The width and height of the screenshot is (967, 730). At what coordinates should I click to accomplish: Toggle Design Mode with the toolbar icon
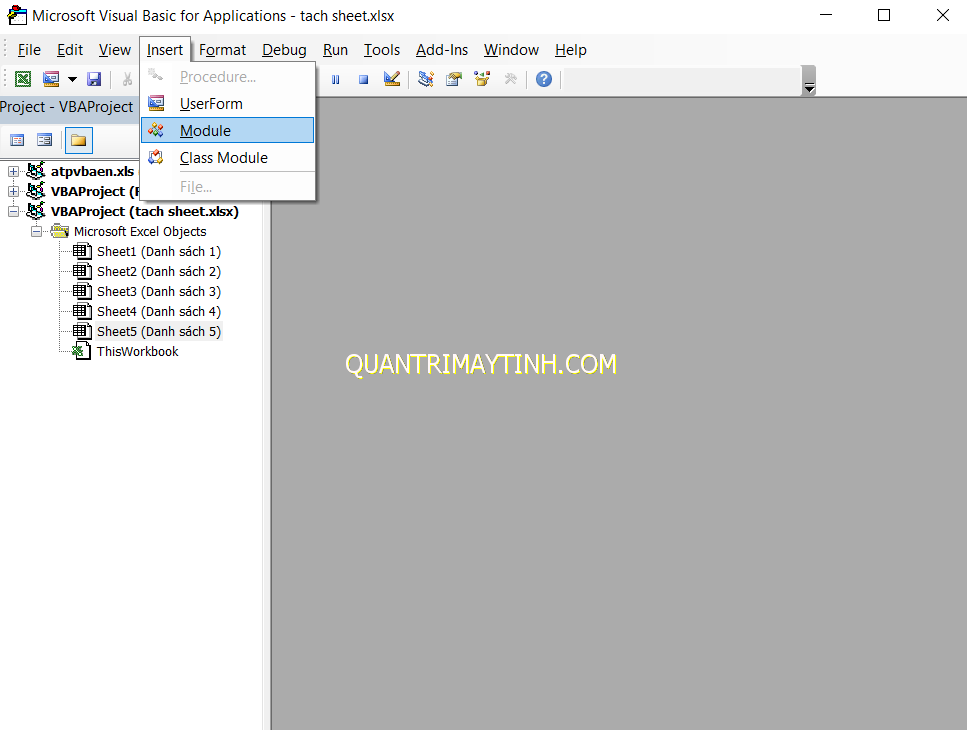point(392,79)
